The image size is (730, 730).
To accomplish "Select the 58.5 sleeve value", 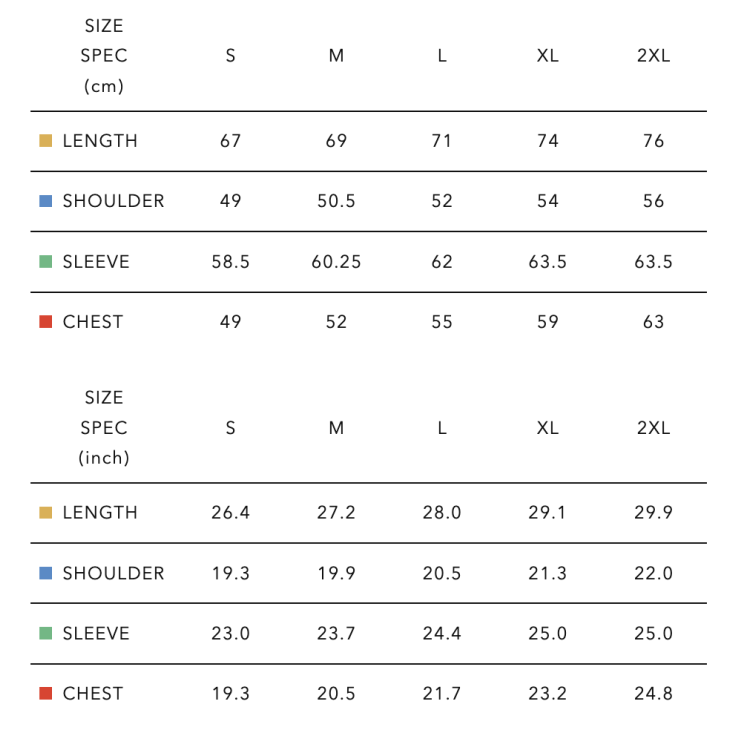I will (x=230, y=262).
